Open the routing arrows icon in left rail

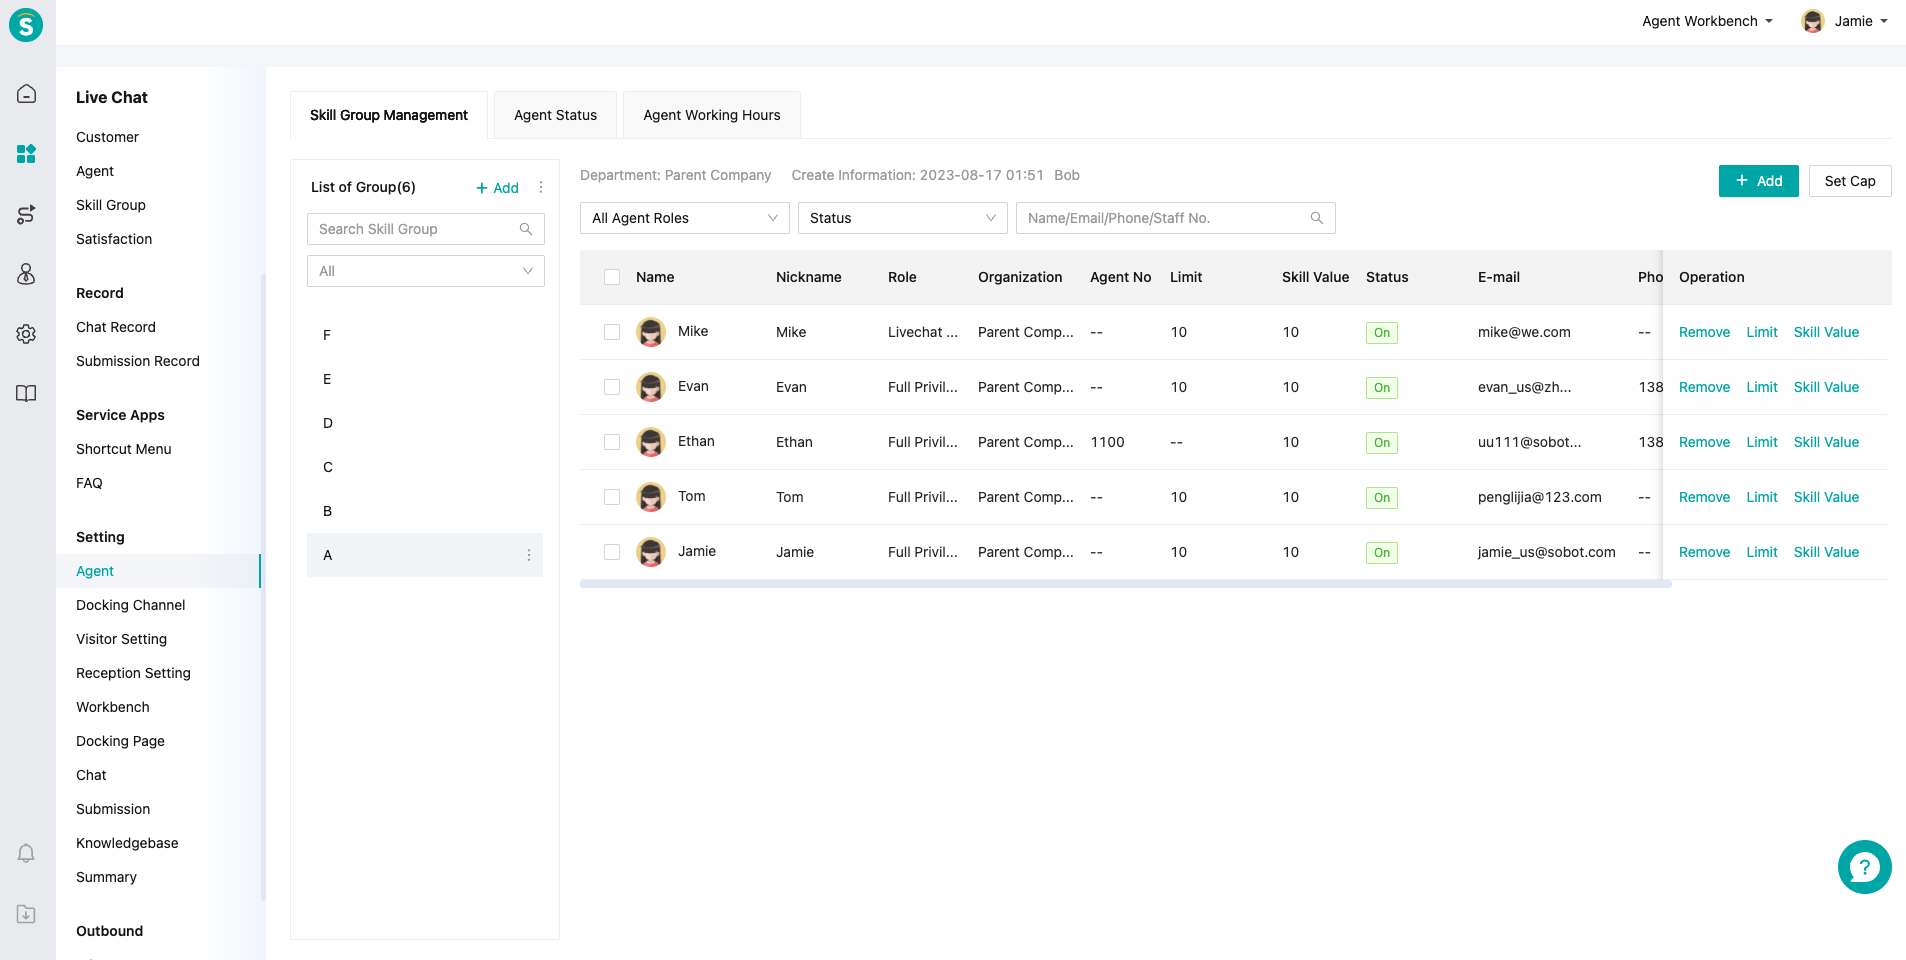click(x=27, y=214)
